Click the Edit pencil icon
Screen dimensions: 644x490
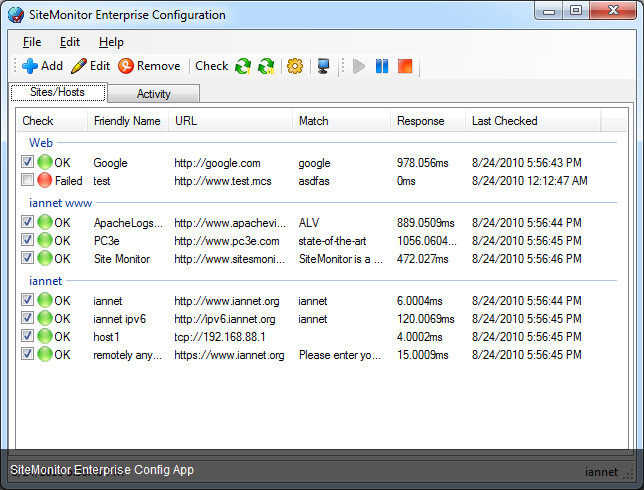coord(78,66)
